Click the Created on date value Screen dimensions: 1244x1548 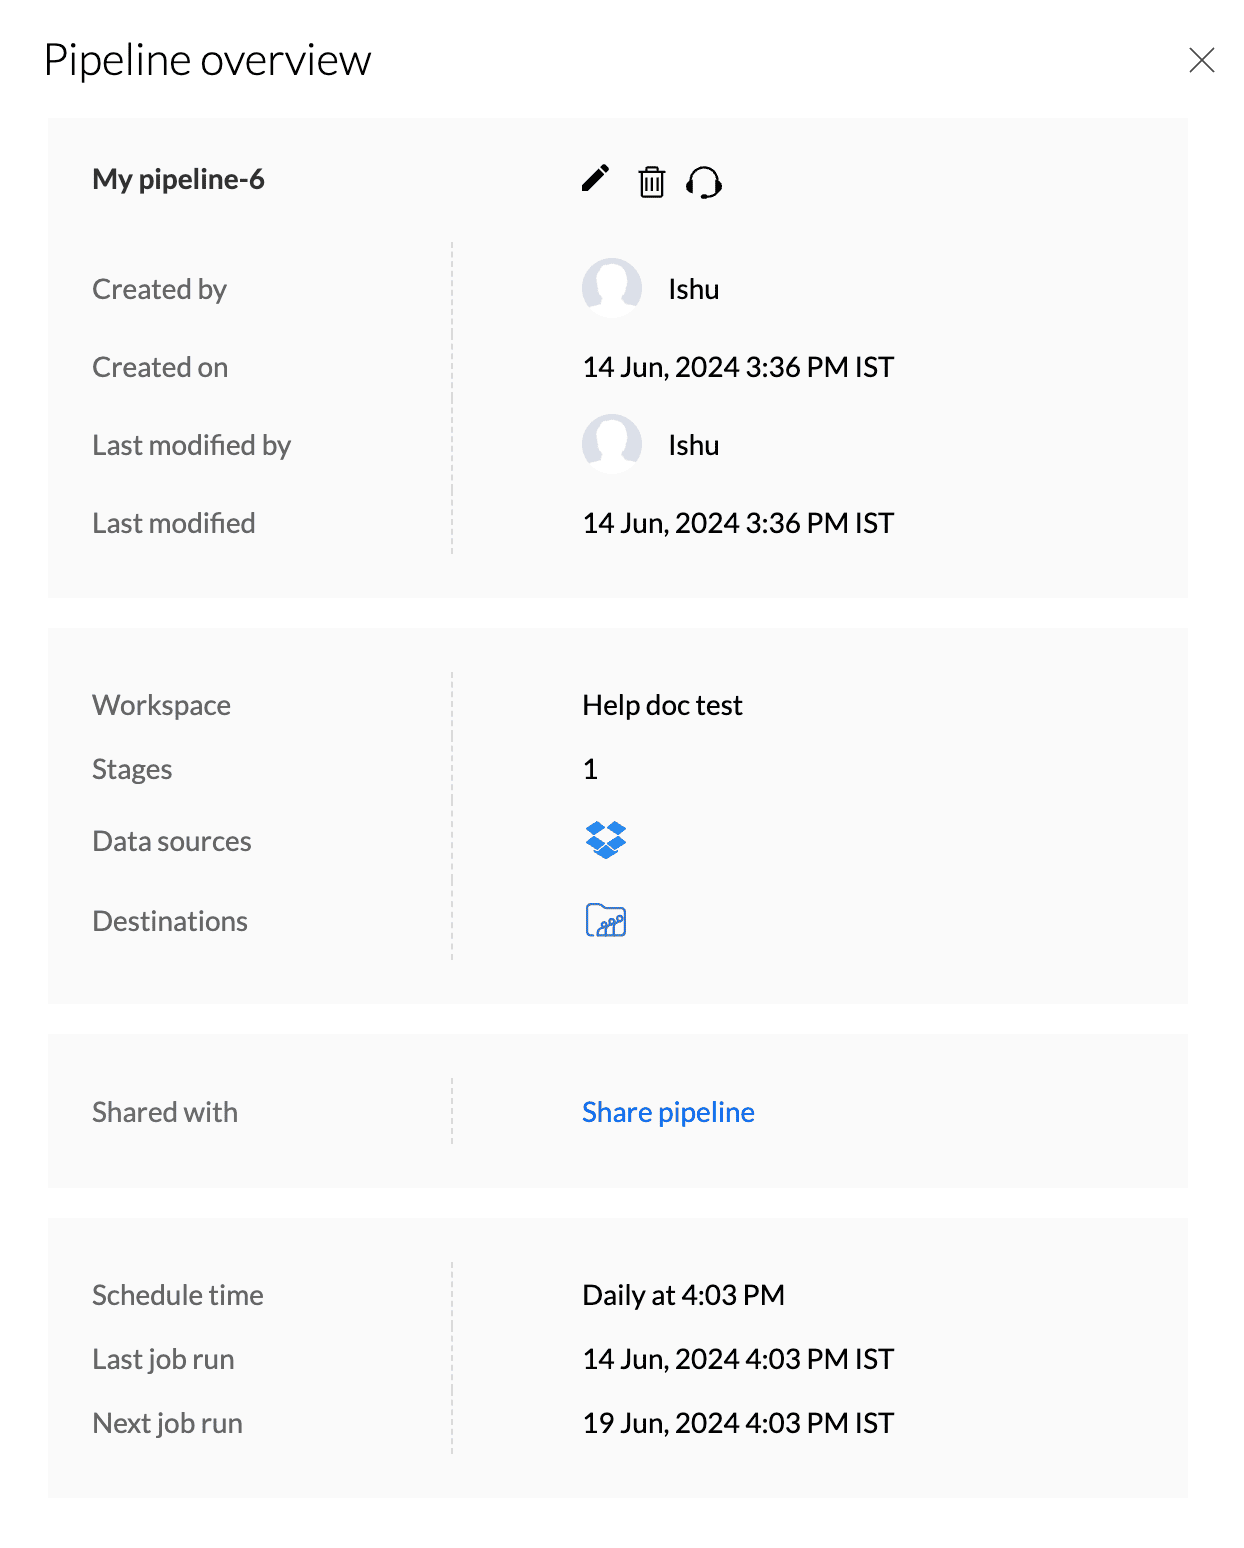tap(738, 367)
